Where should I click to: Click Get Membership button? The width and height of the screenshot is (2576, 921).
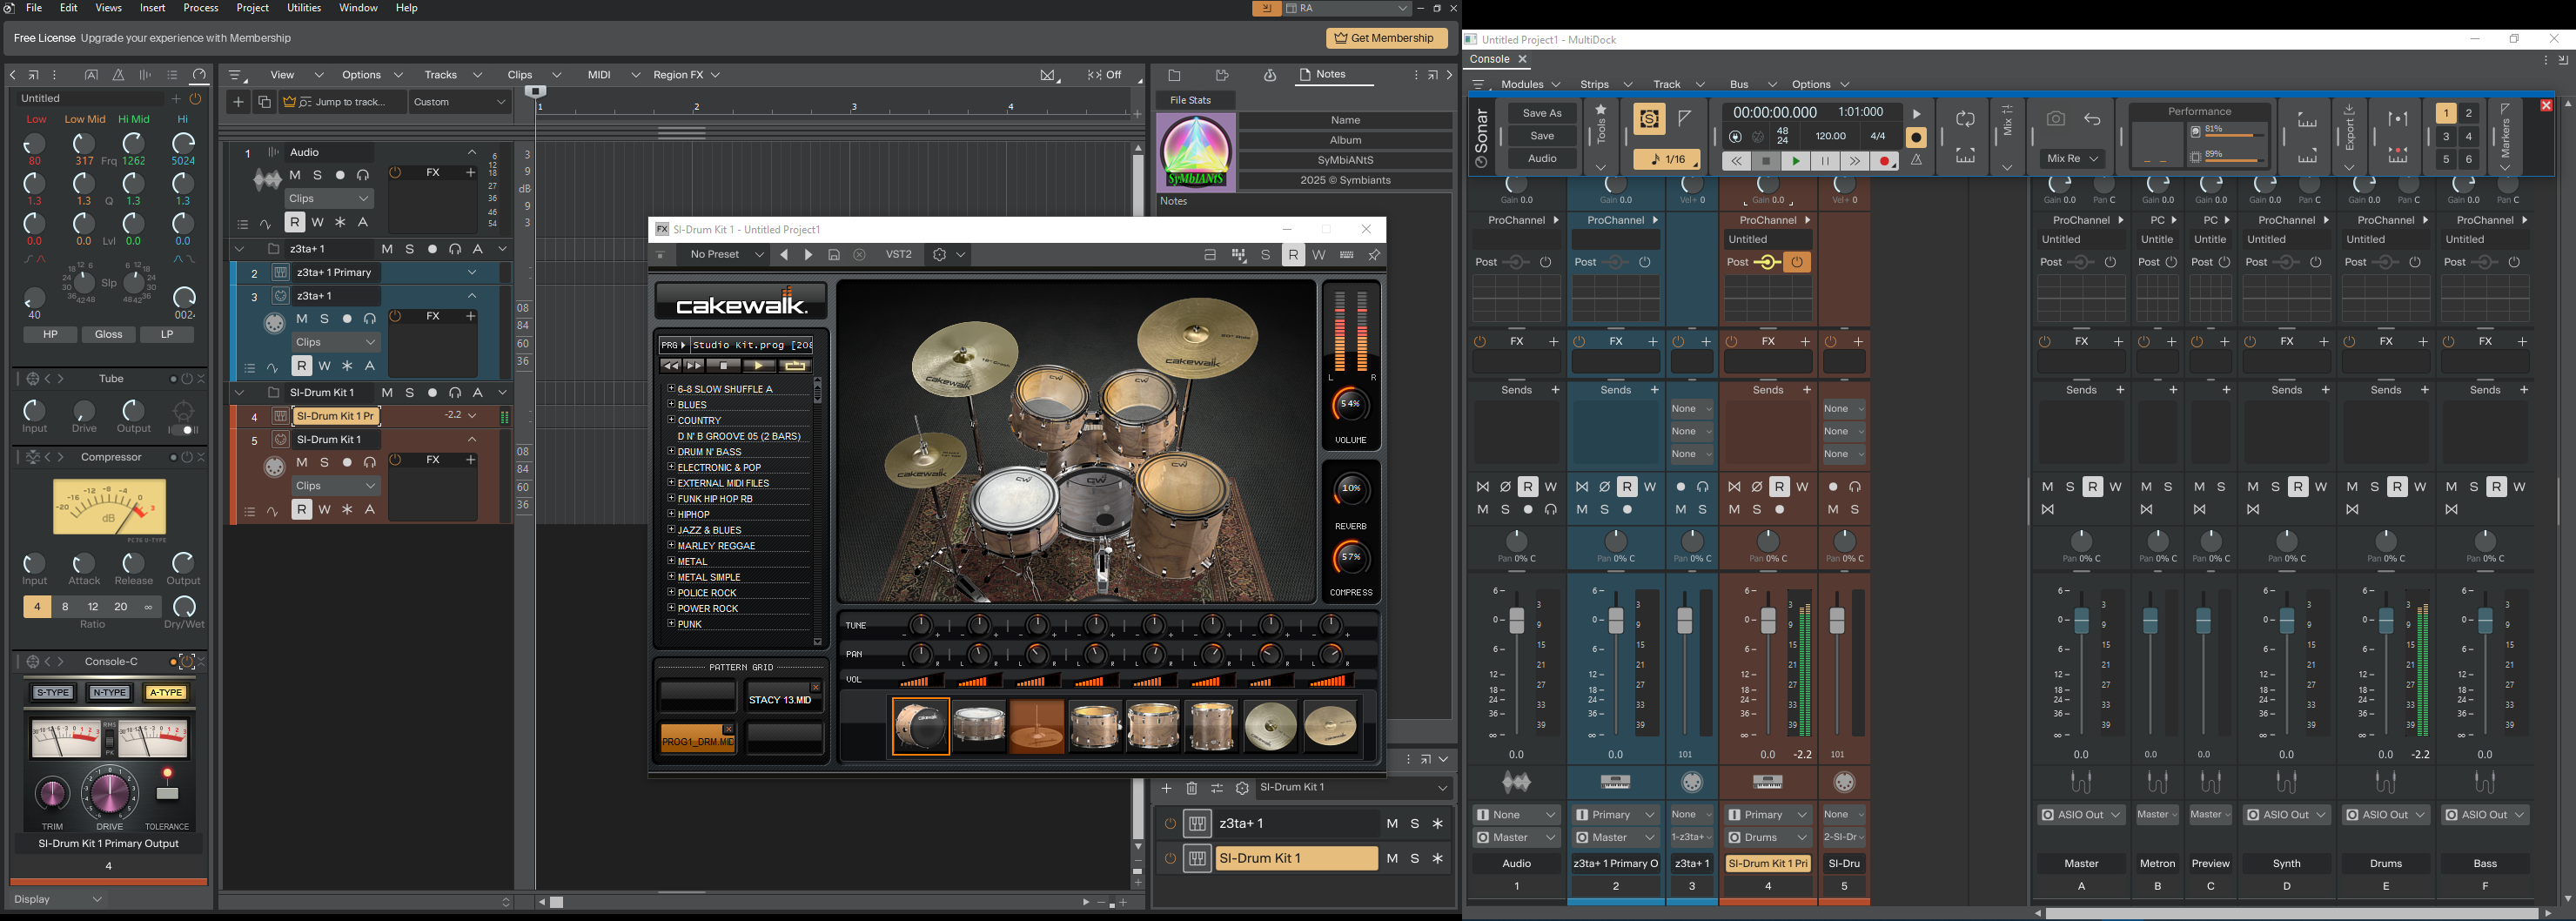point(1386,38)
